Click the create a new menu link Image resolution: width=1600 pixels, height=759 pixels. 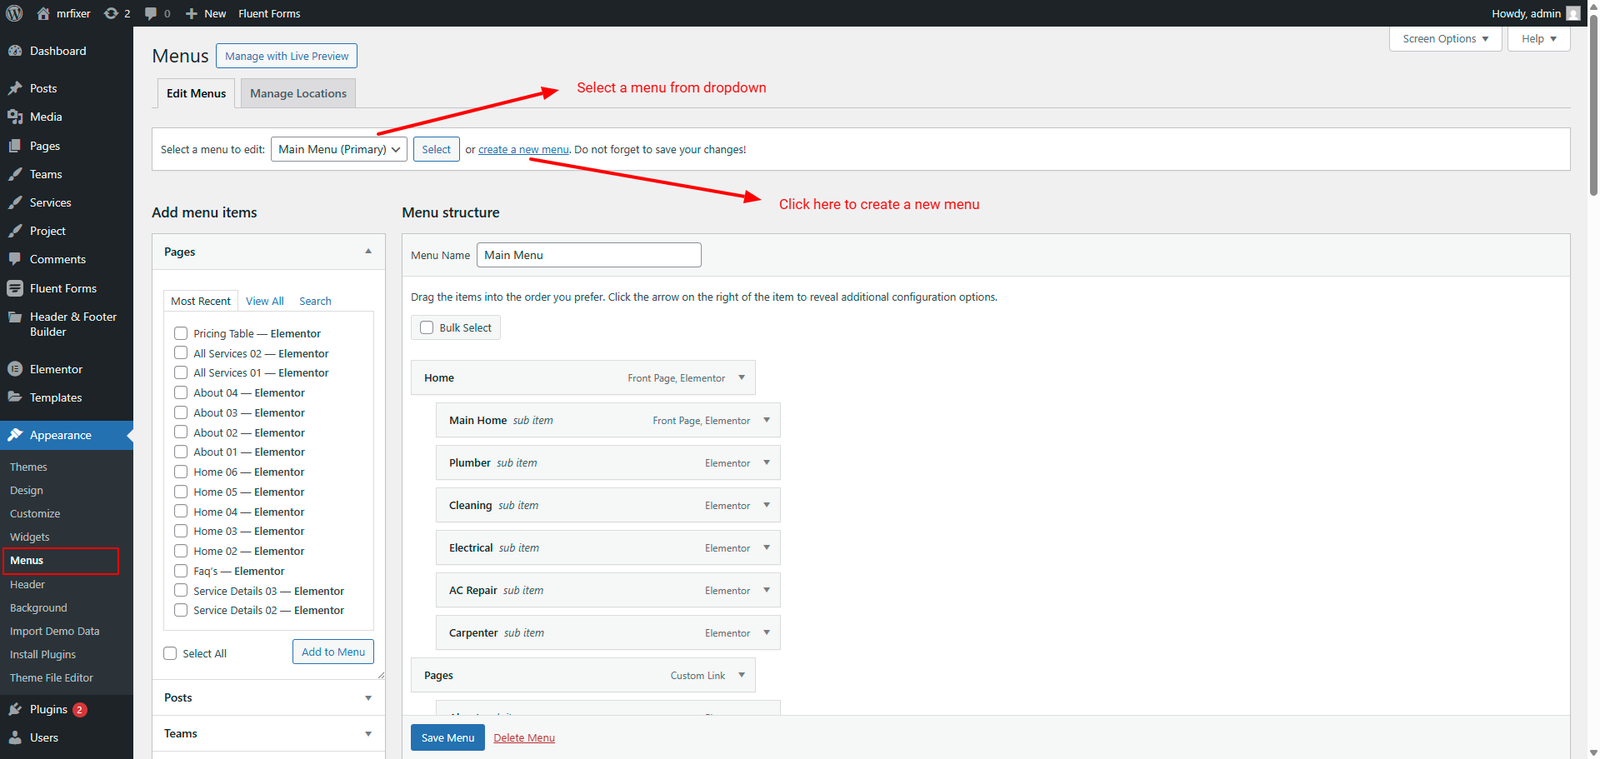[523, 150]
